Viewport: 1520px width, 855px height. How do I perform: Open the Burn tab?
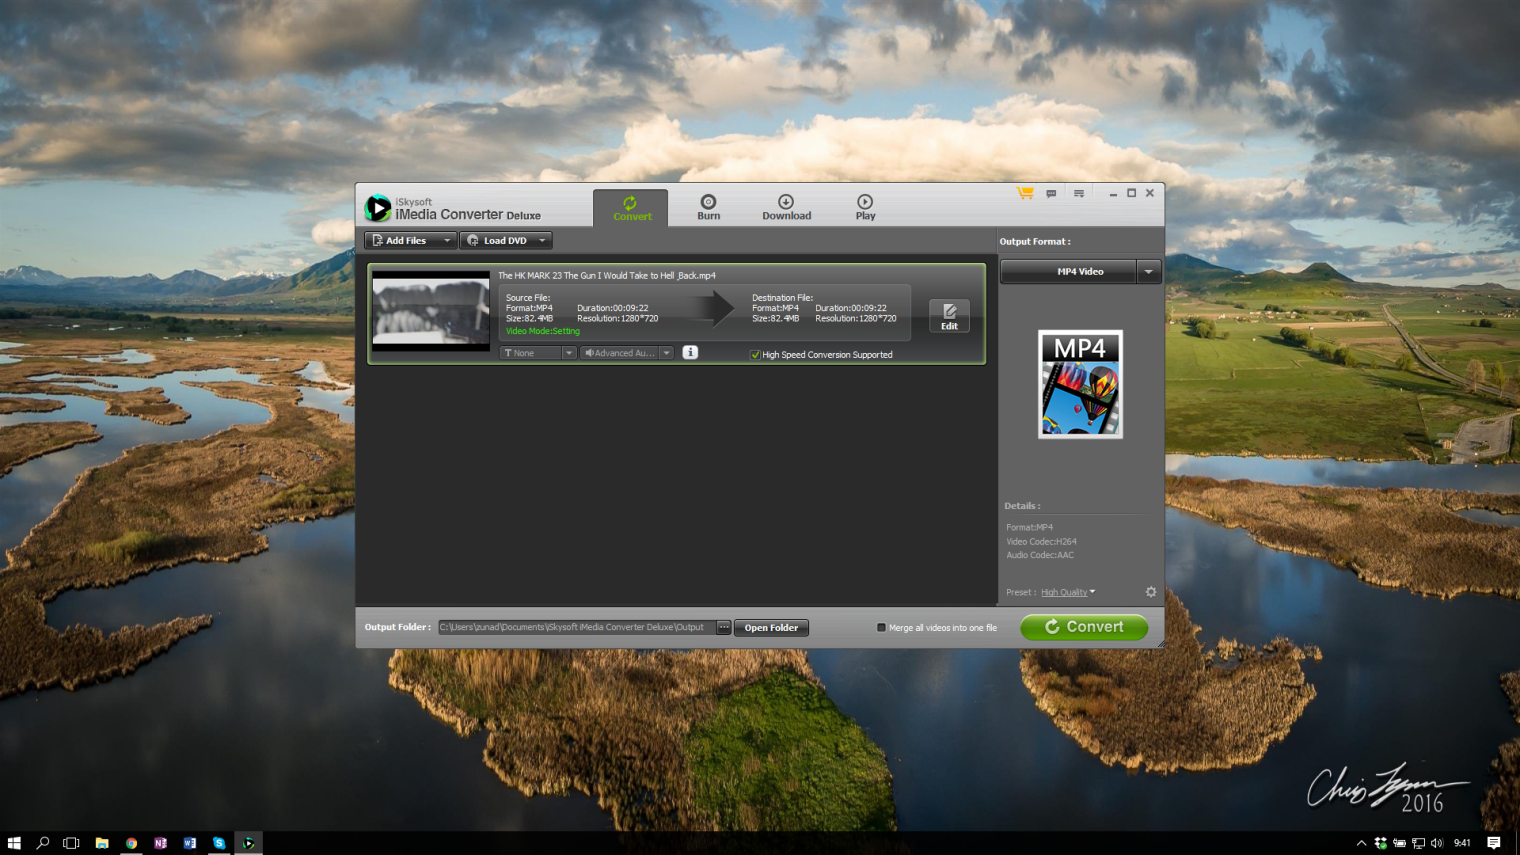(708, 208)
